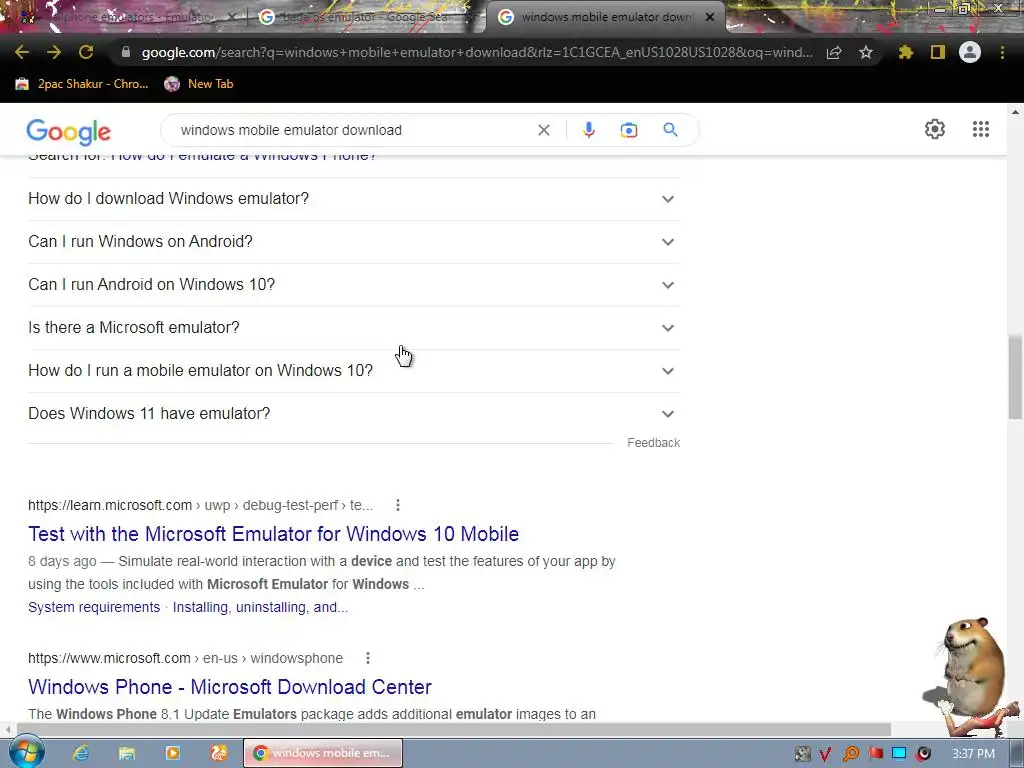
Task: Expand 'How do I run a mobile emulator on Windows 10?'
Action: [353, 371]
